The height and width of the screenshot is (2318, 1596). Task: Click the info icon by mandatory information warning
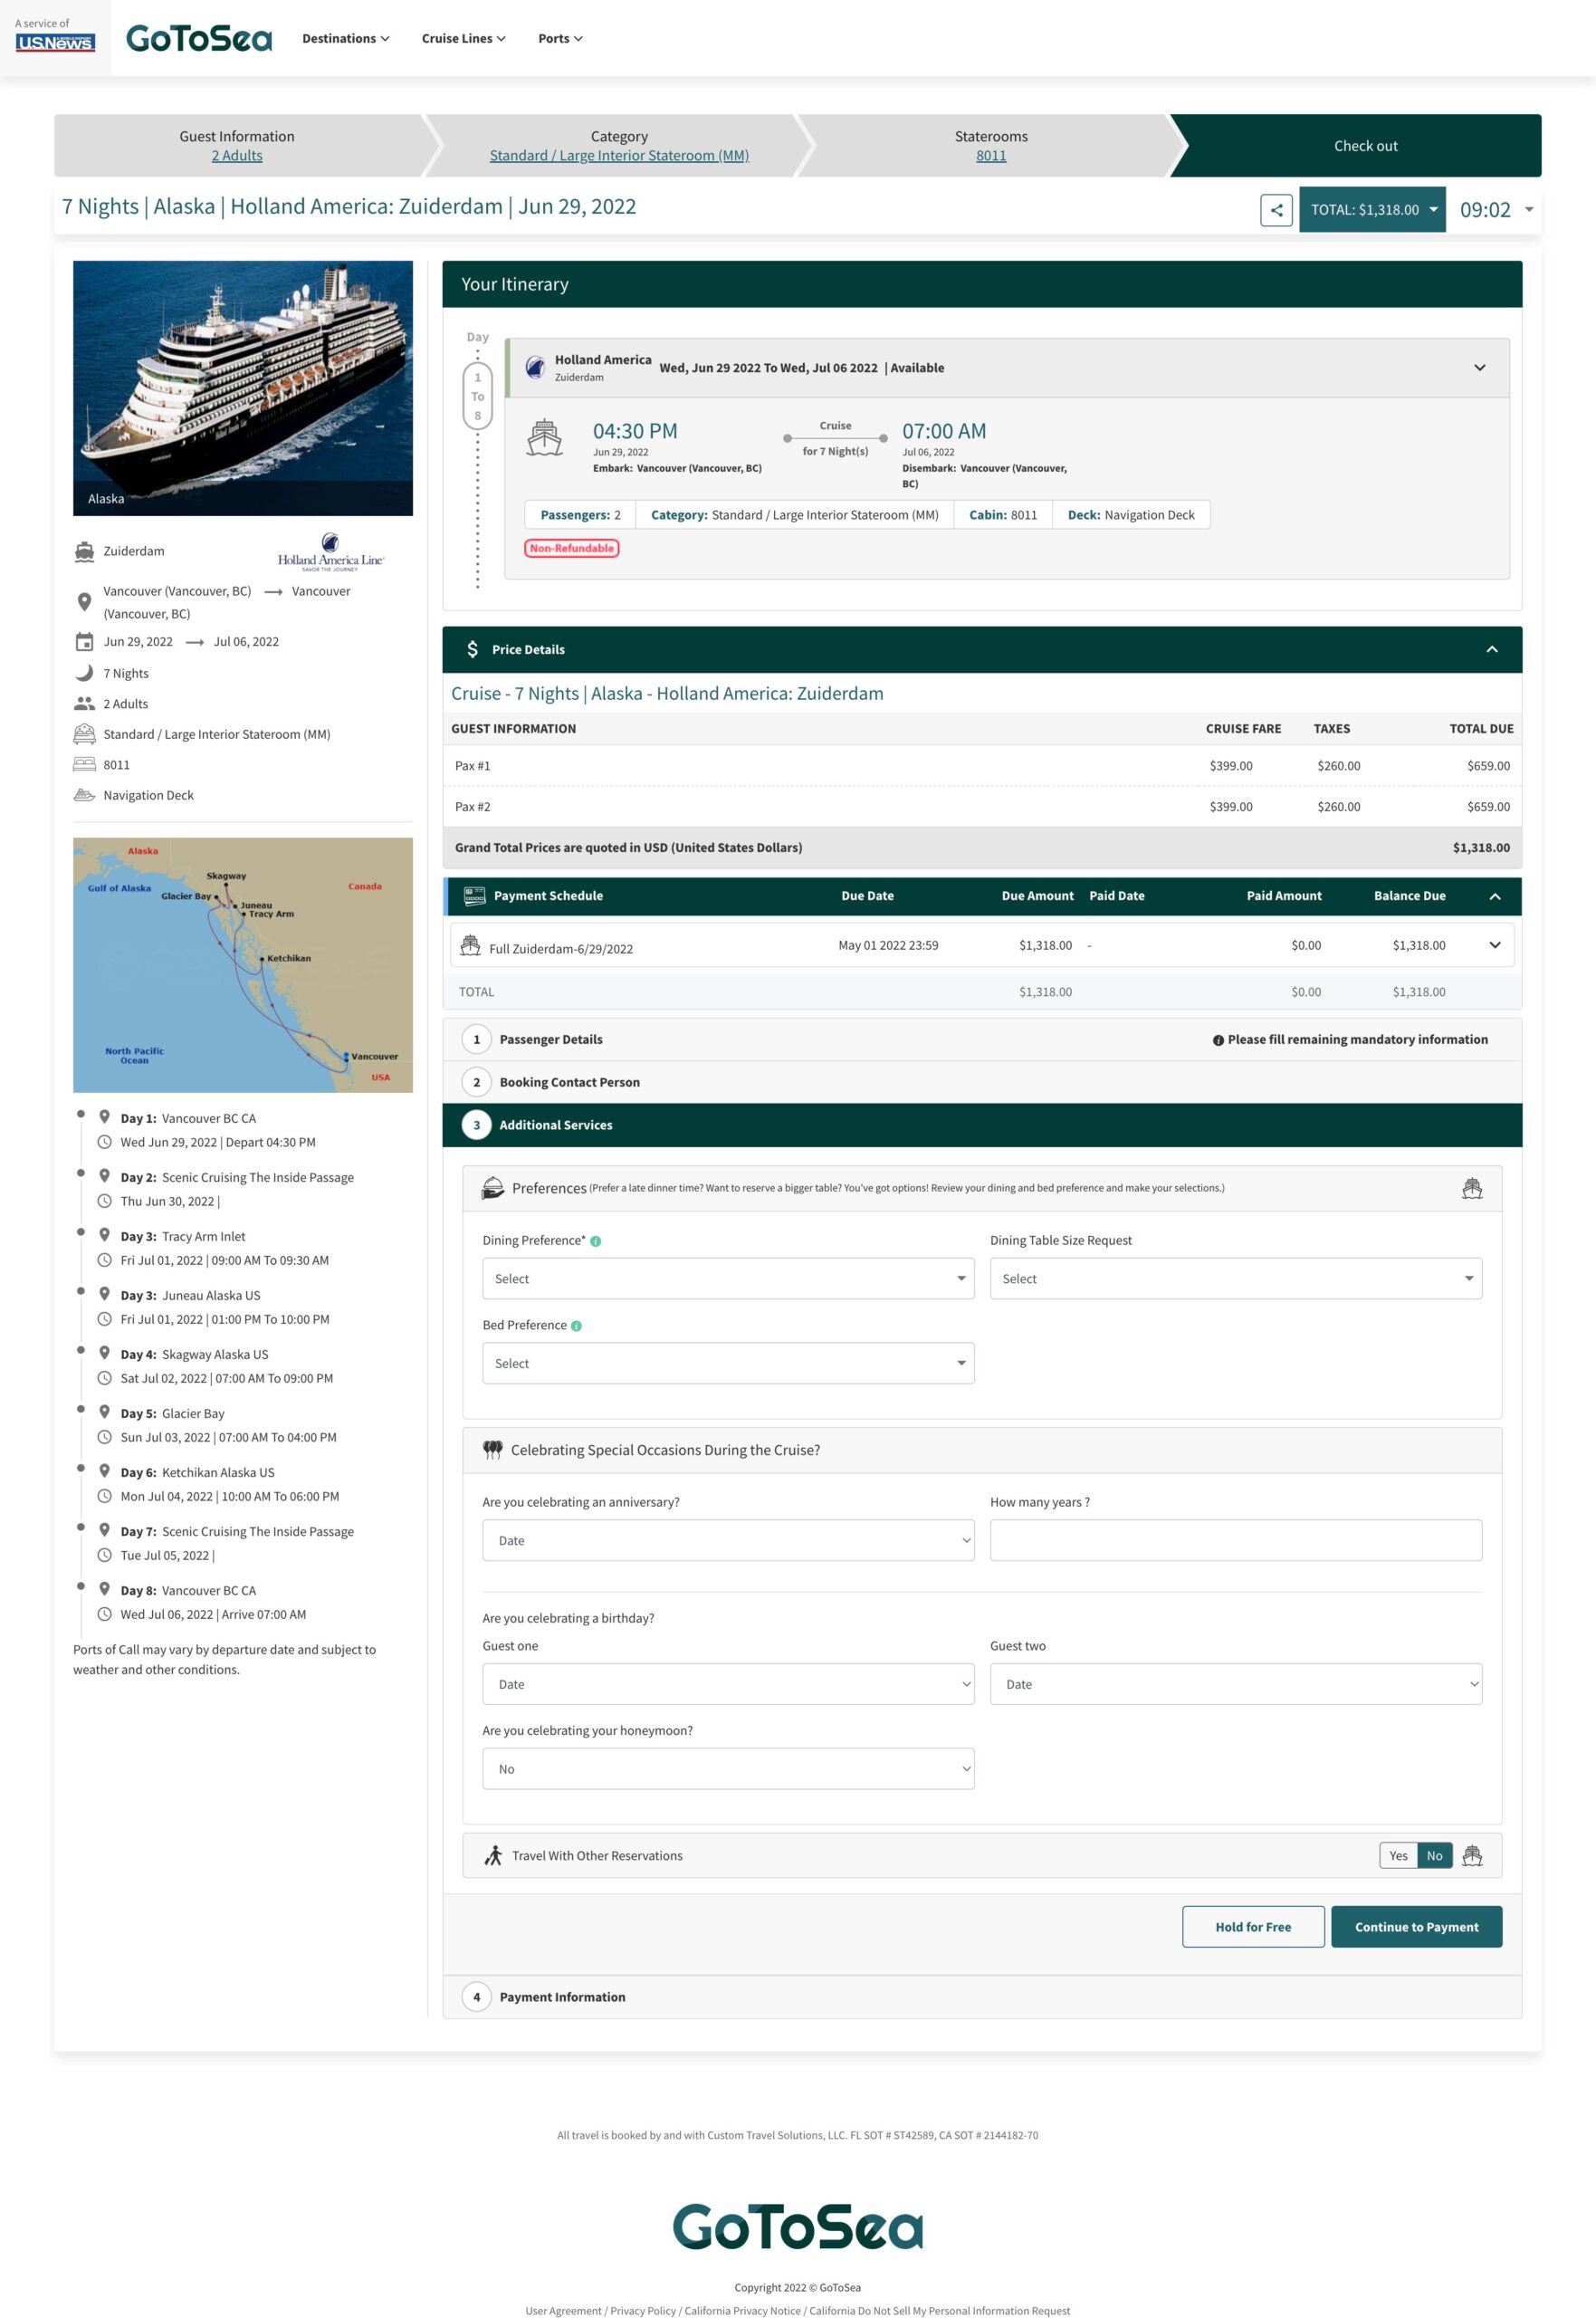point(1218,1040)
